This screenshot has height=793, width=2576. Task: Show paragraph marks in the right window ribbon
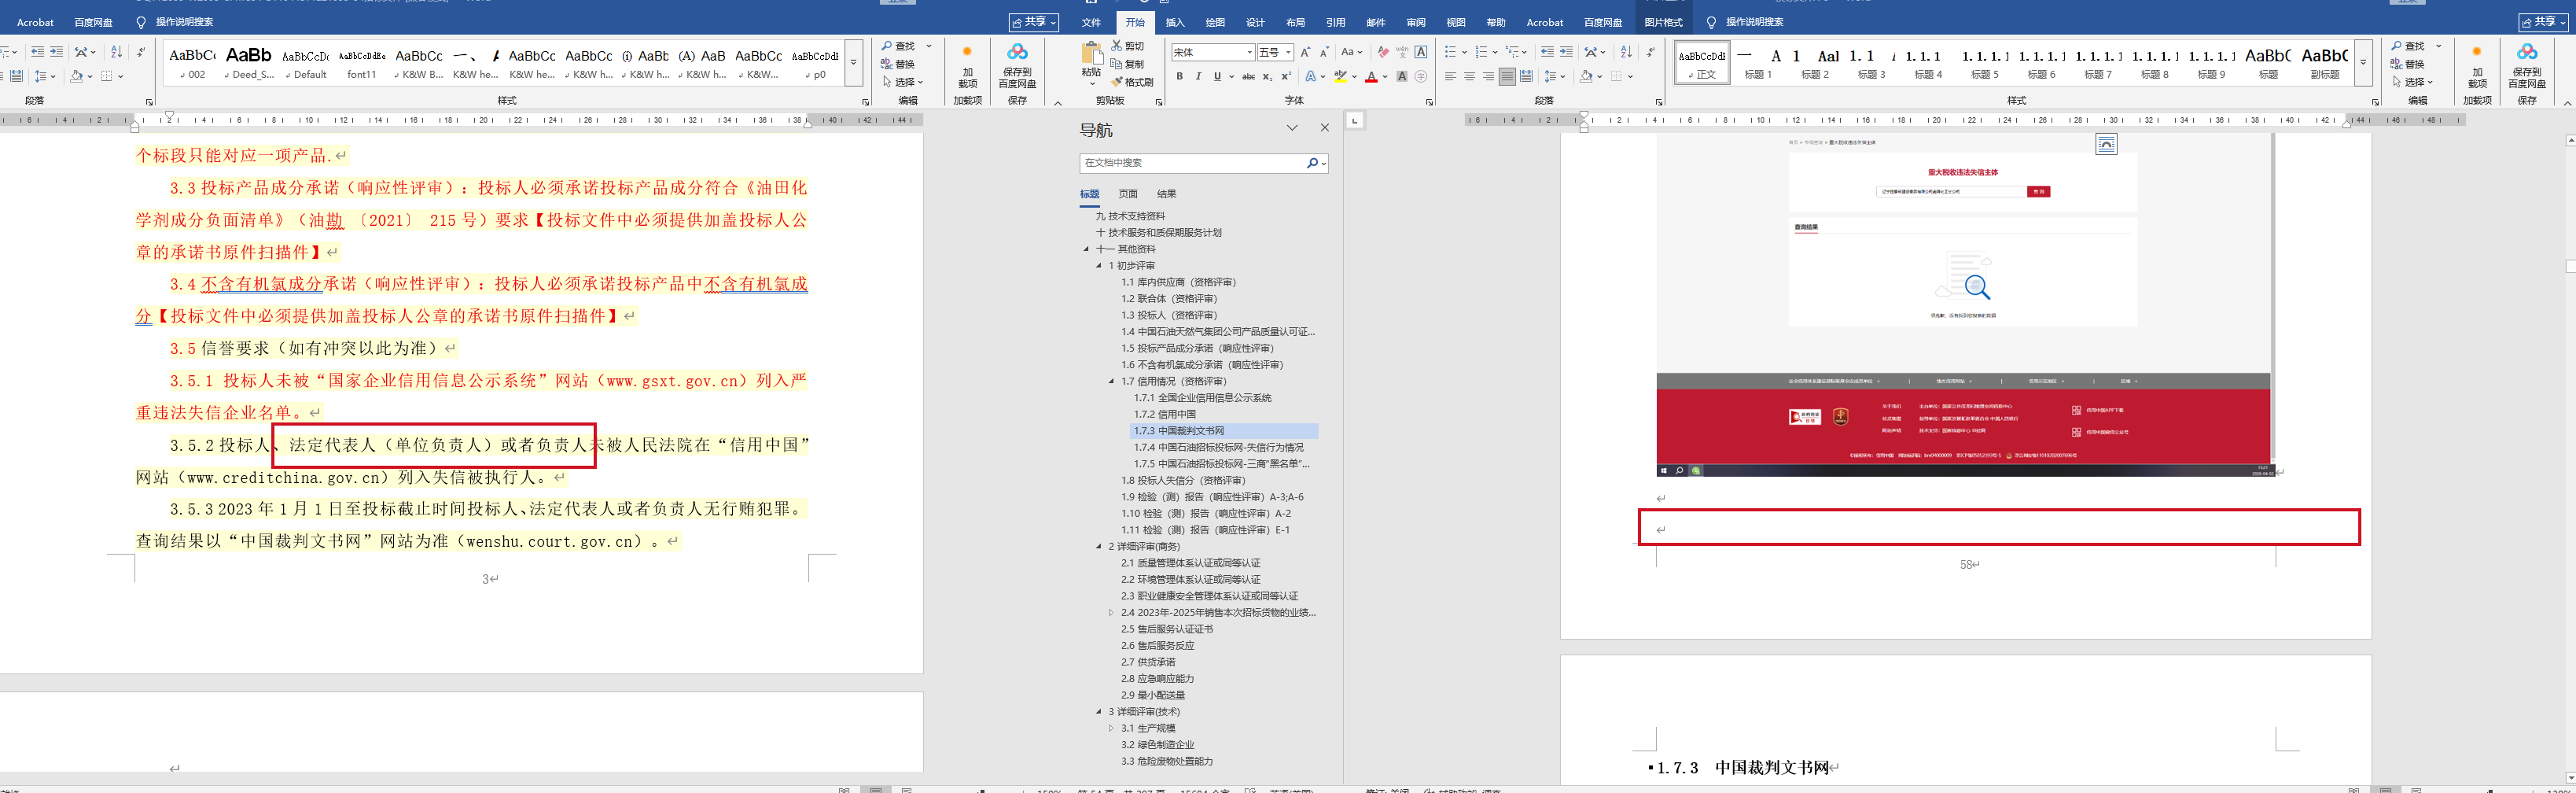click(x=1650, y=52)
